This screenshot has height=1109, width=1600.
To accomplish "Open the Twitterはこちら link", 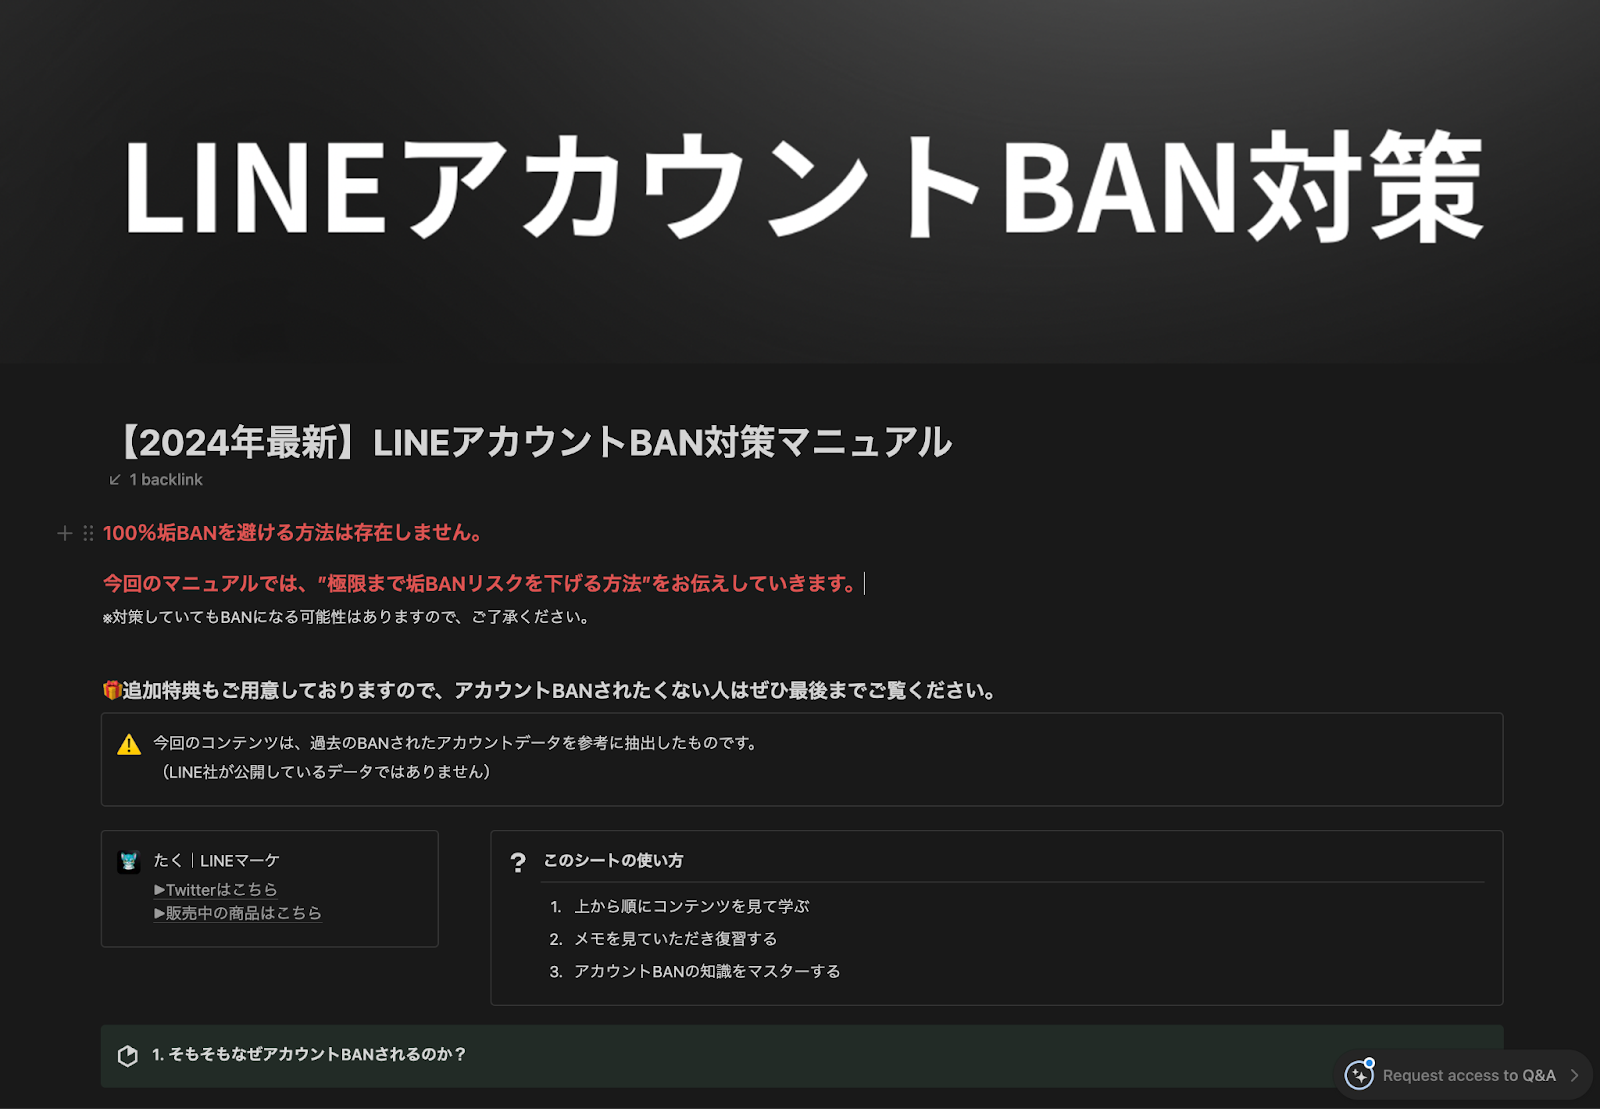I will click(215, 889).
